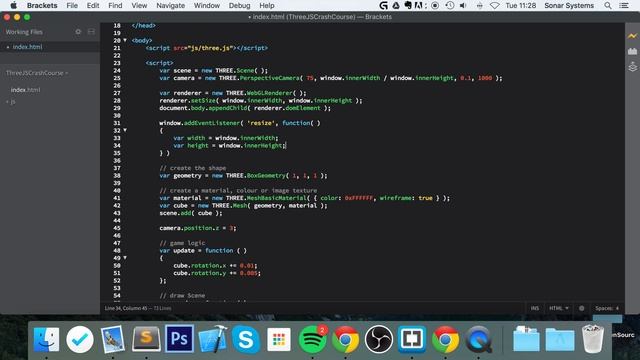640x360 pixels.
Task: Click line number 38 in the gutter
Action: point(117,176)
